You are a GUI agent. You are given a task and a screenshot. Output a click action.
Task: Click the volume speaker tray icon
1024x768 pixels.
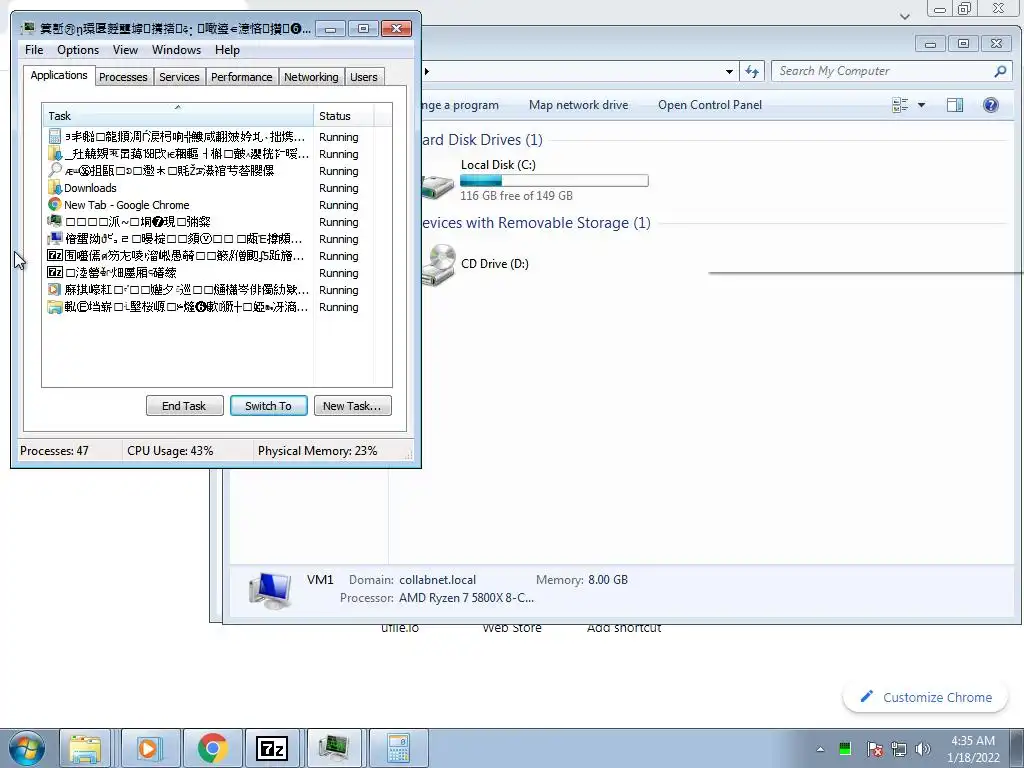923,749
